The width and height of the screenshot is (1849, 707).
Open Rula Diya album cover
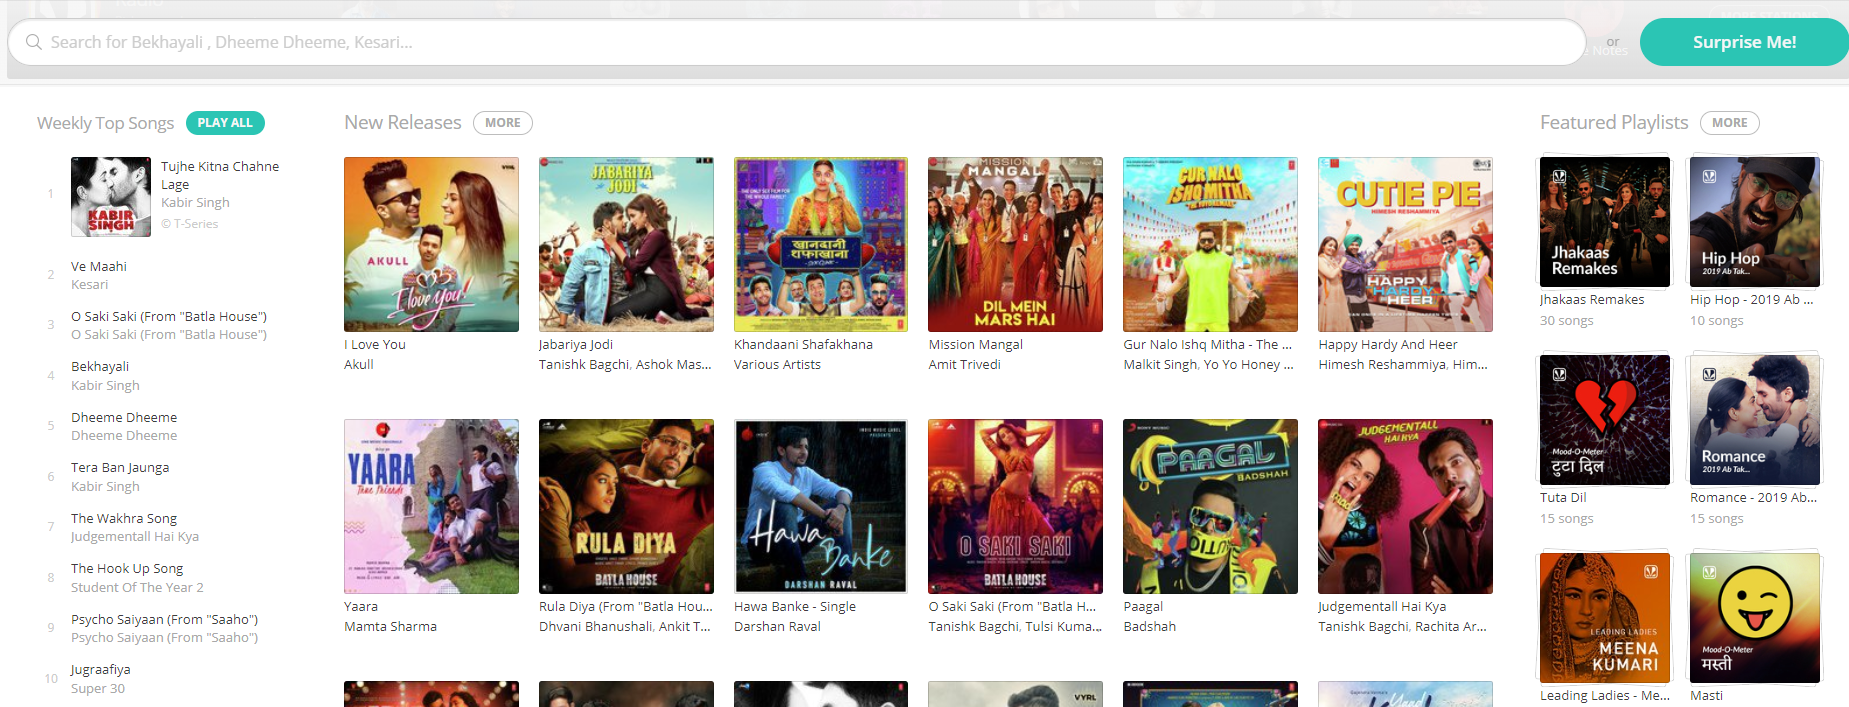(x=626, y=506)
